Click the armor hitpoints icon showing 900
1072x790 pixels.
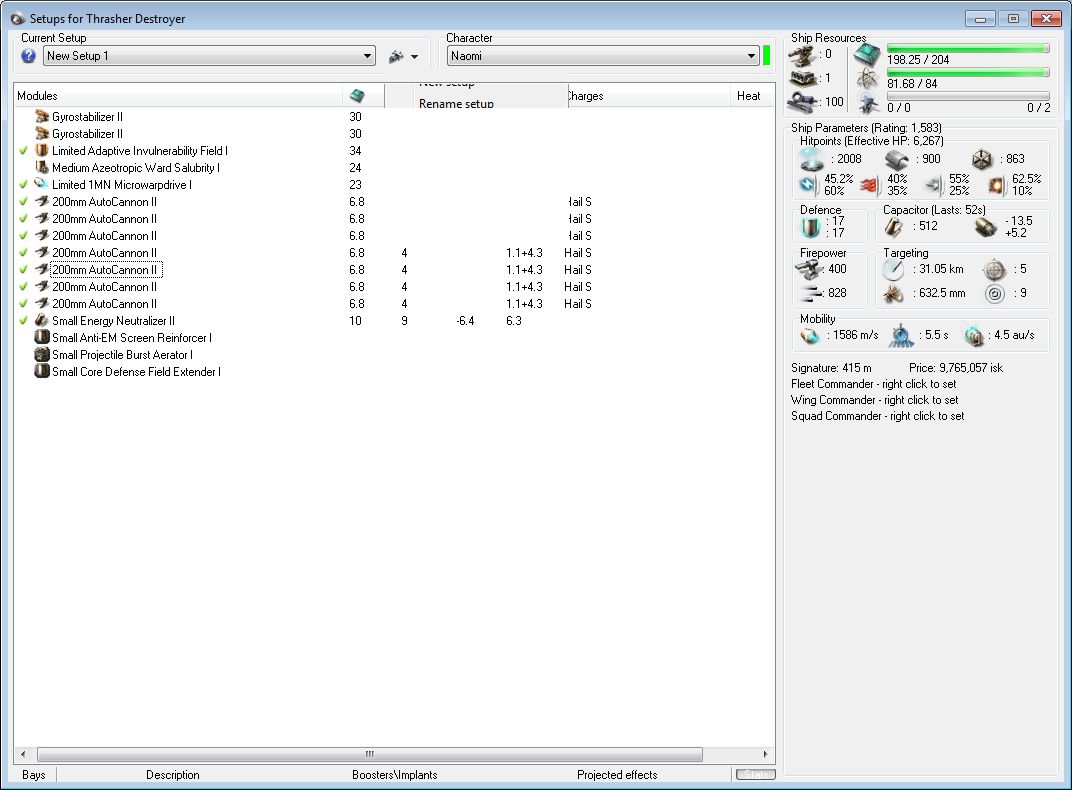click(x=896, y=159)
